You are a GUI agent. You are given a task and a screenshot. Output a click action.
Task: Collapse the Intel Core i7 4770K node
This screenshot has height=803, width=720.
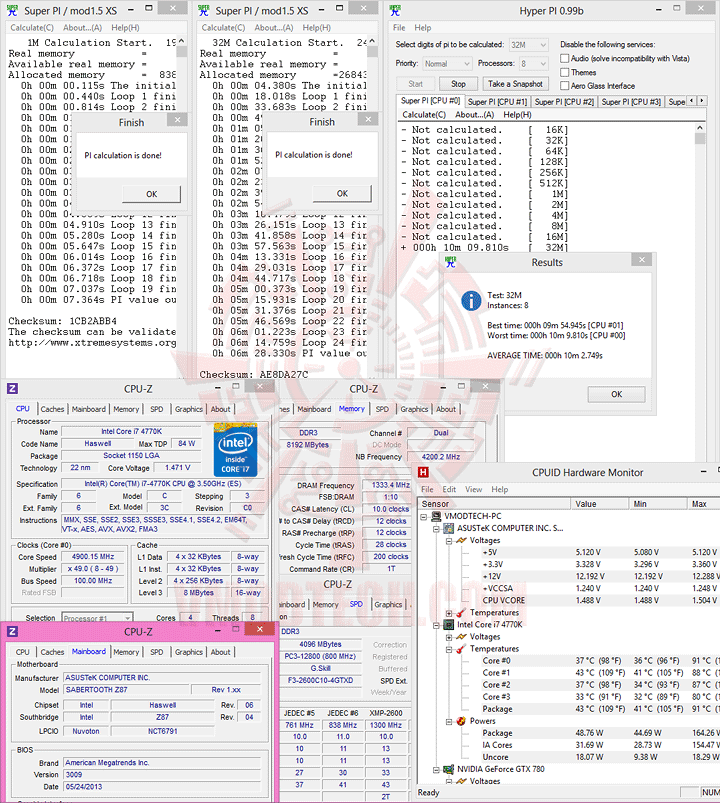coord(436,625)
